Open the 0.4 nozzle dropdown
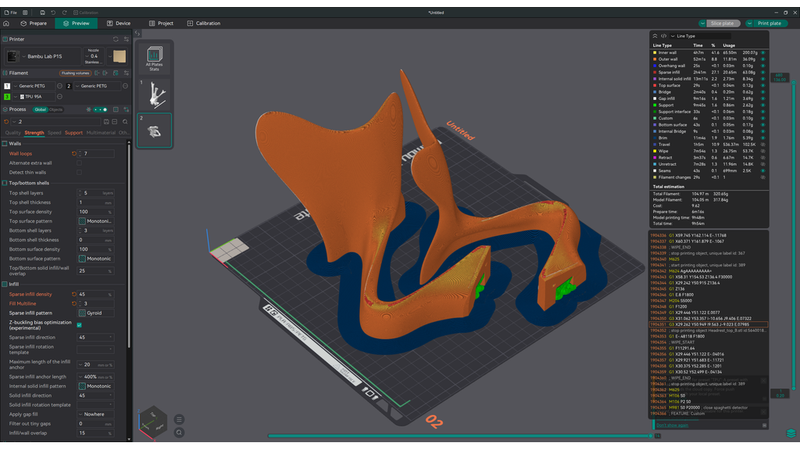The height and width of the screenshot is (450, 800). [x=94, y=56]
